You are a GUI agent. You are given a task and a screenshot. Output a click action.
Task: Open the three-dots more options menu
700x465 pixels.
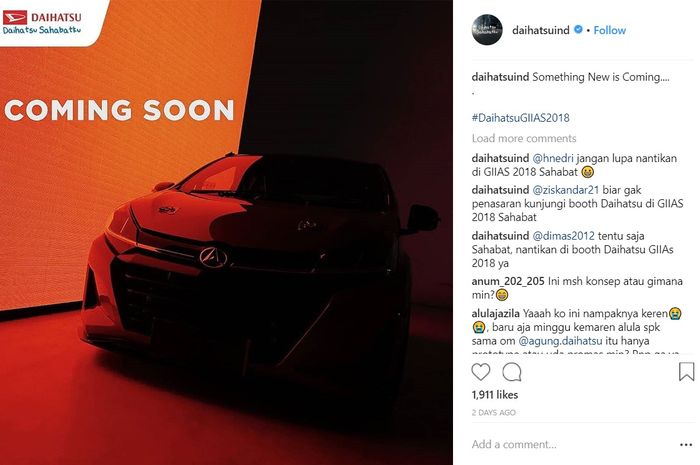point(686,444)
